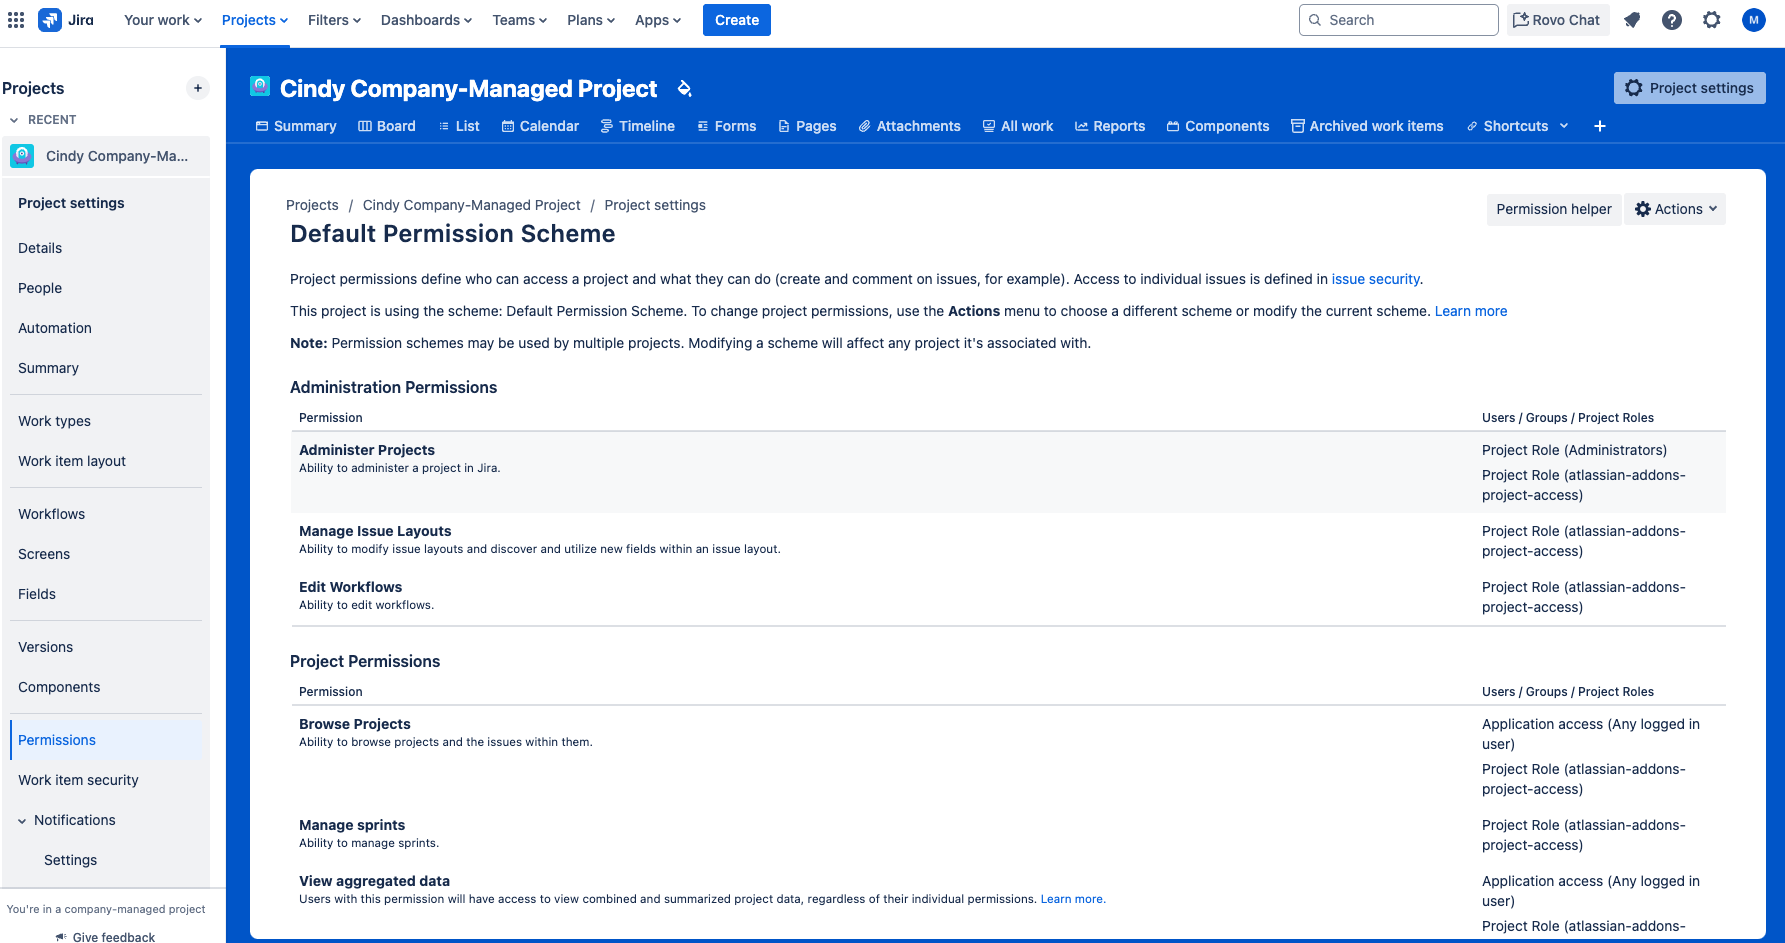Screen dimensions: 1785x943
Task: Open the Jira settings gear icon
Action: point(1712,19)
